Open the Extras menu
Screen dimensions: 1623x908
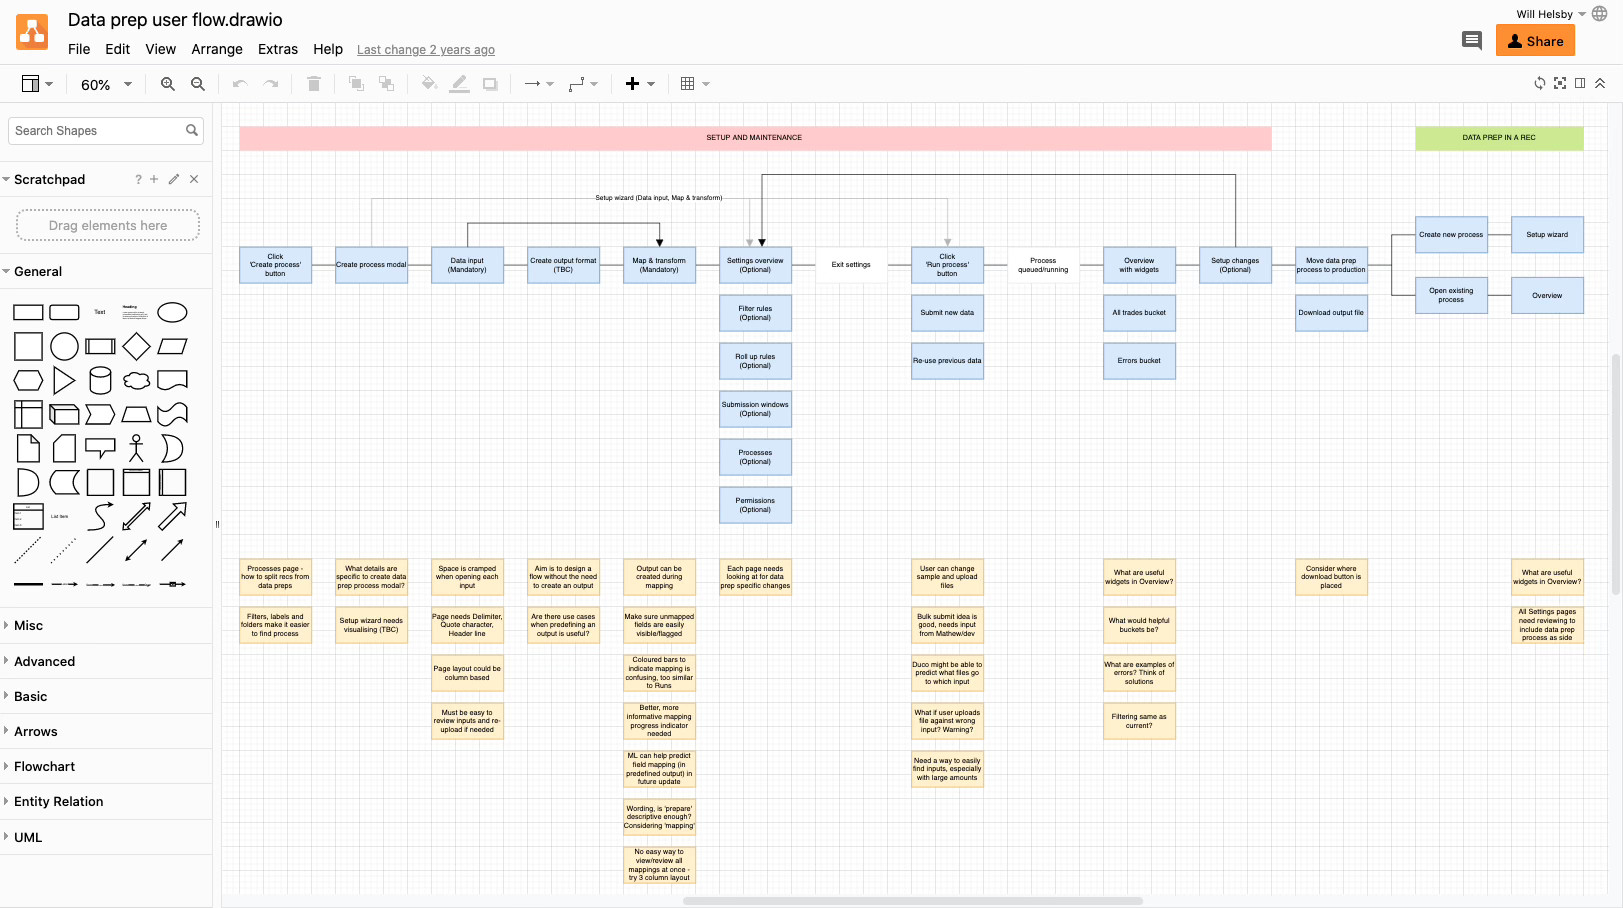tap(278, 49)
